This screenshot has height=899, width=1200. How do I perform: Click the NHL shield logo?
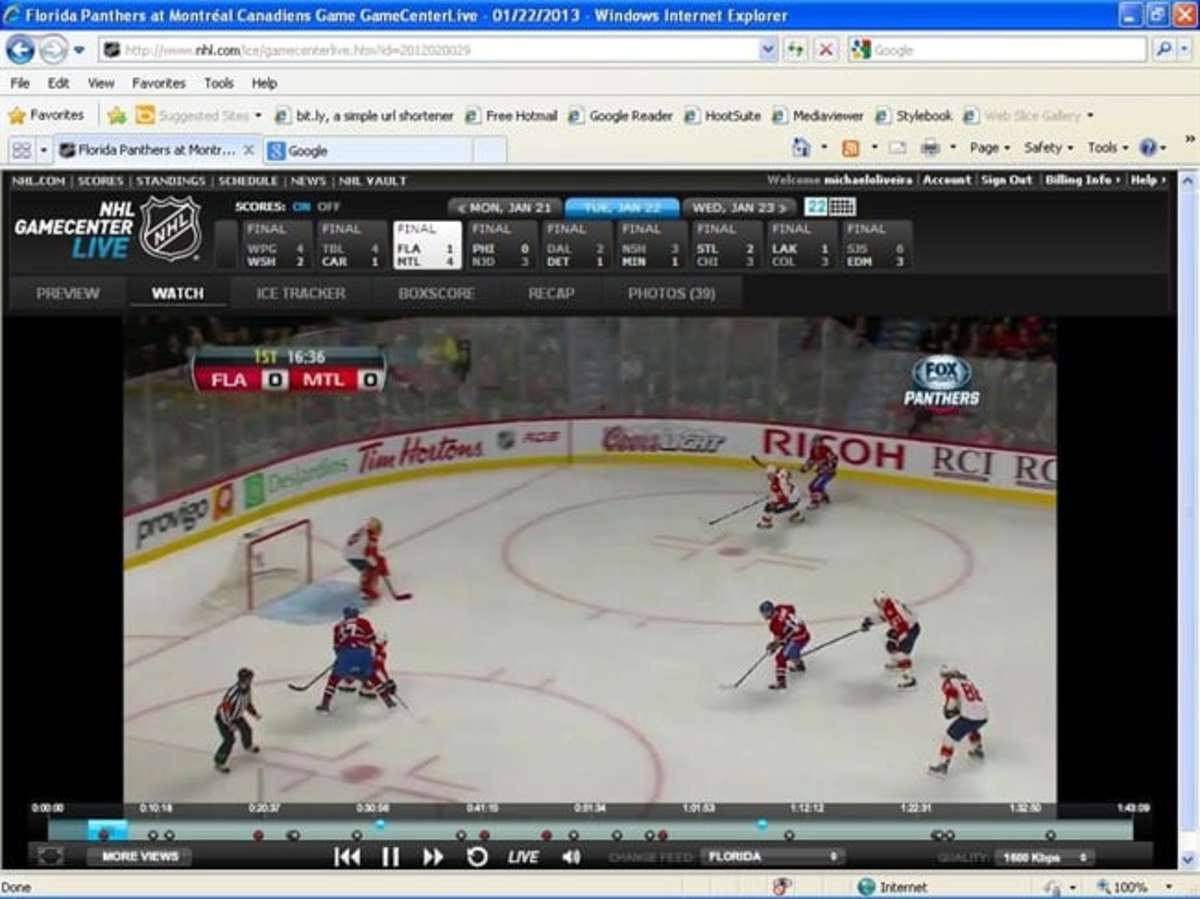click(x=171, y=229)
